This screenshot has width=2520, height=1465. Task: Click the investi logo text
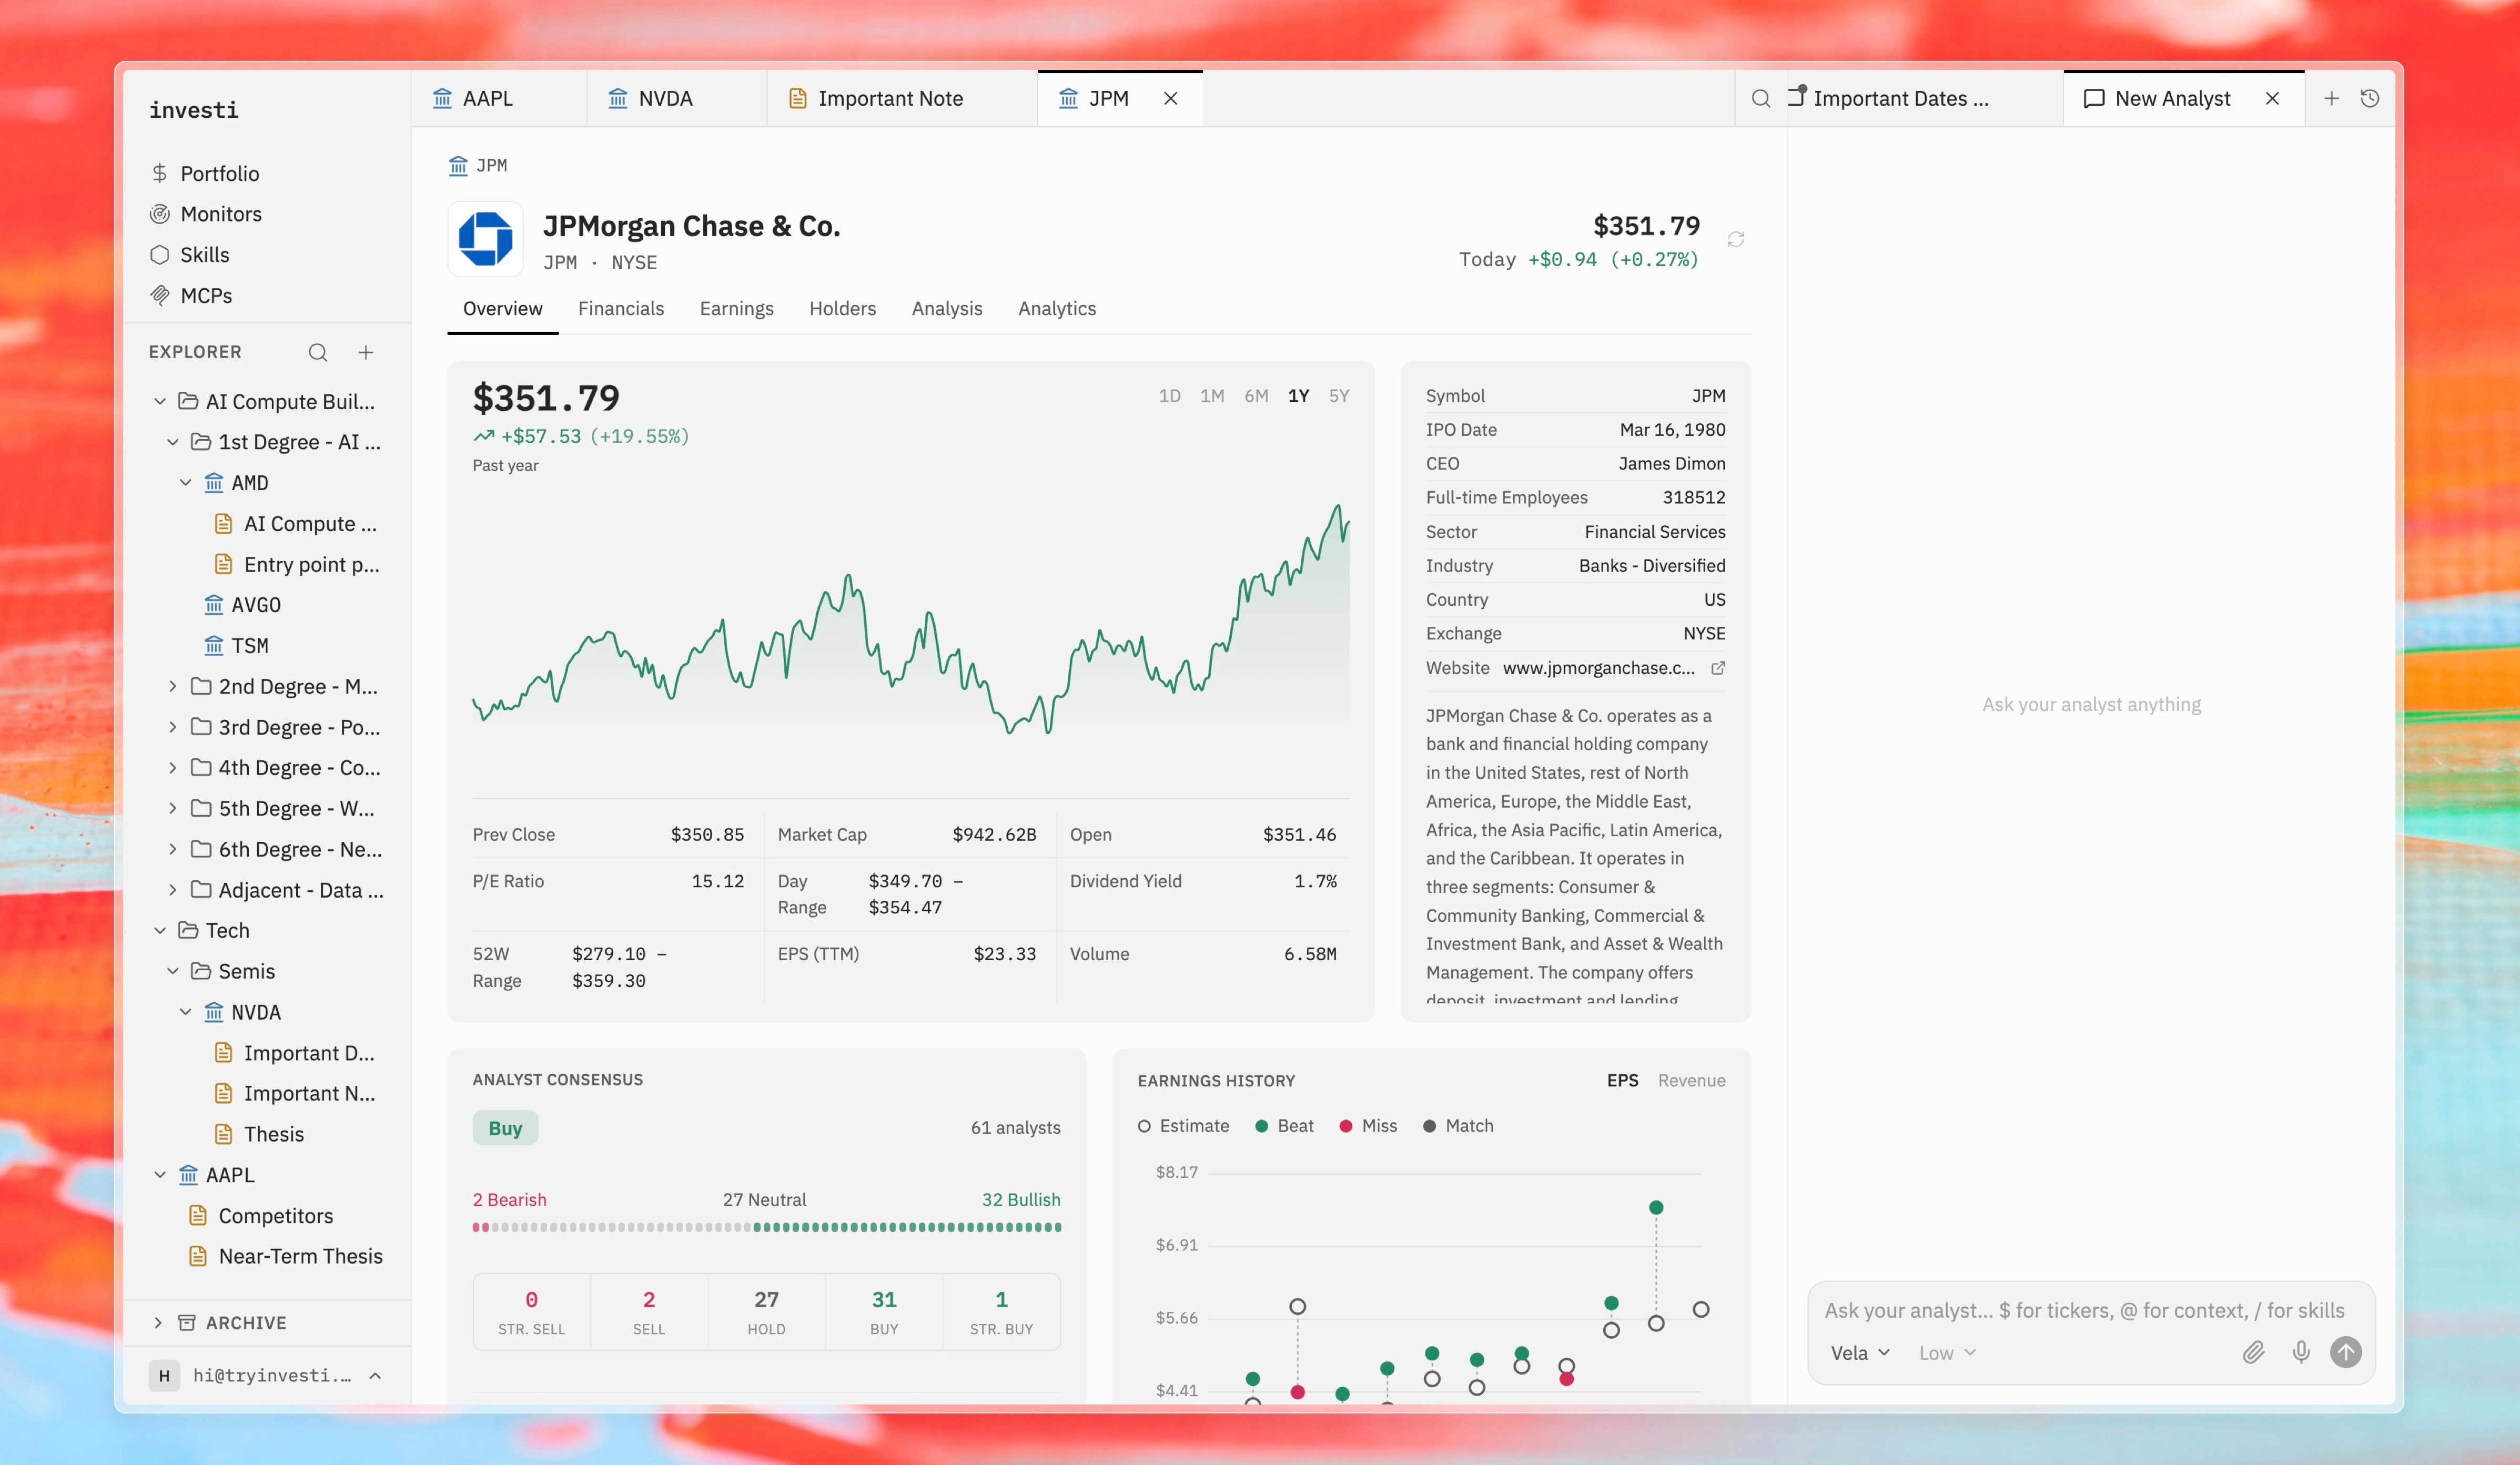(193, 110)
